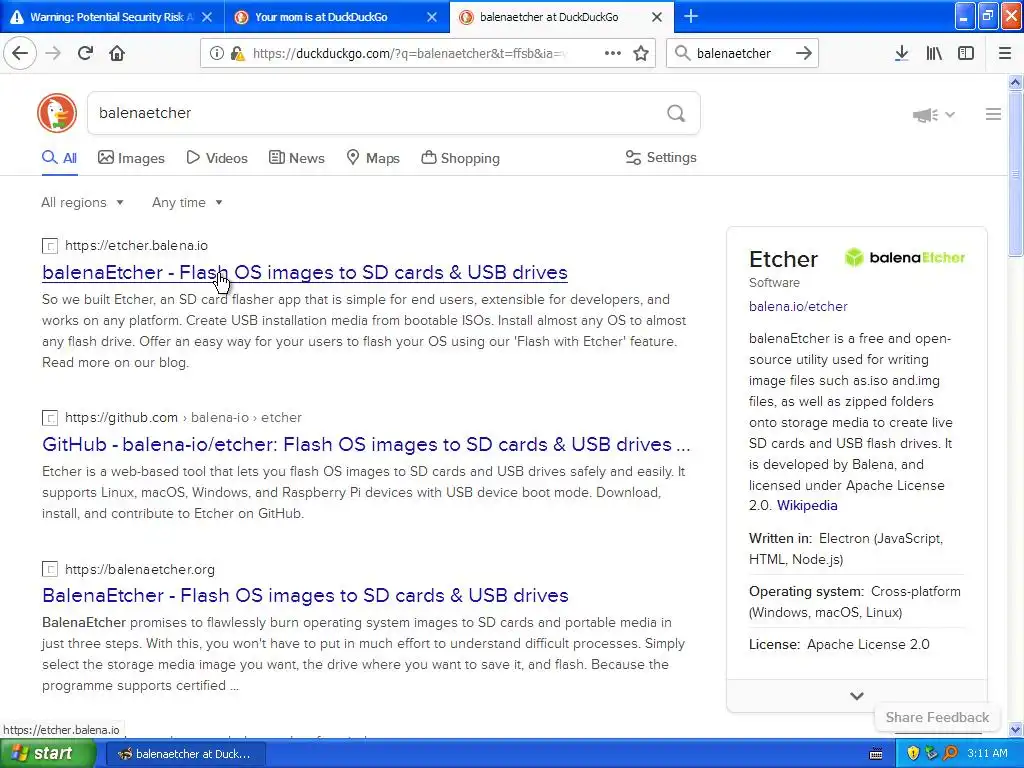1024x768 pixels.
Task: Click the scrollbar down arrow
Action: [x=1015, y=729]
